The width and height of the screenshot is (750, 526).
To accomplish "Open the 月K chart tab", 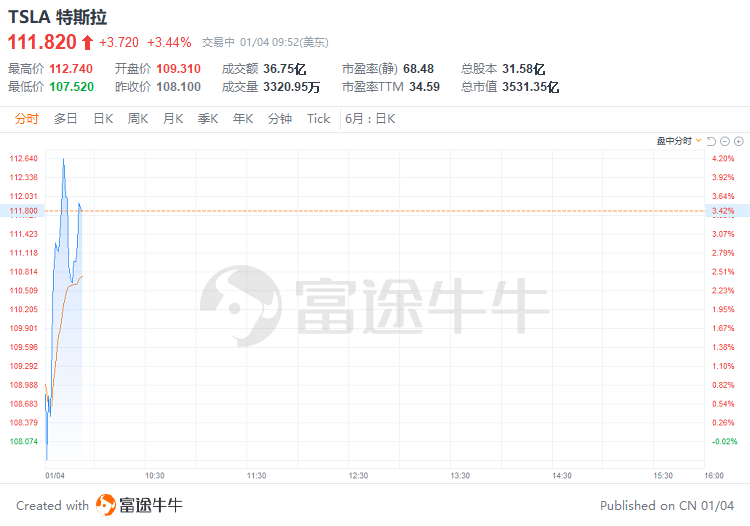I will (173, 119).
